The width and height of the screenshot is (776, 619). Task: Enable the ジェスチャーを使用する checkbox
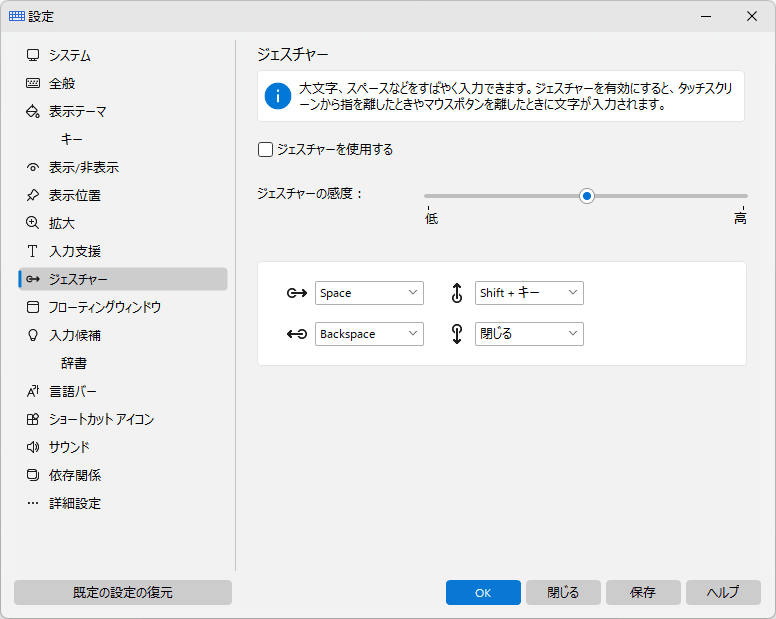coord(265,149)
